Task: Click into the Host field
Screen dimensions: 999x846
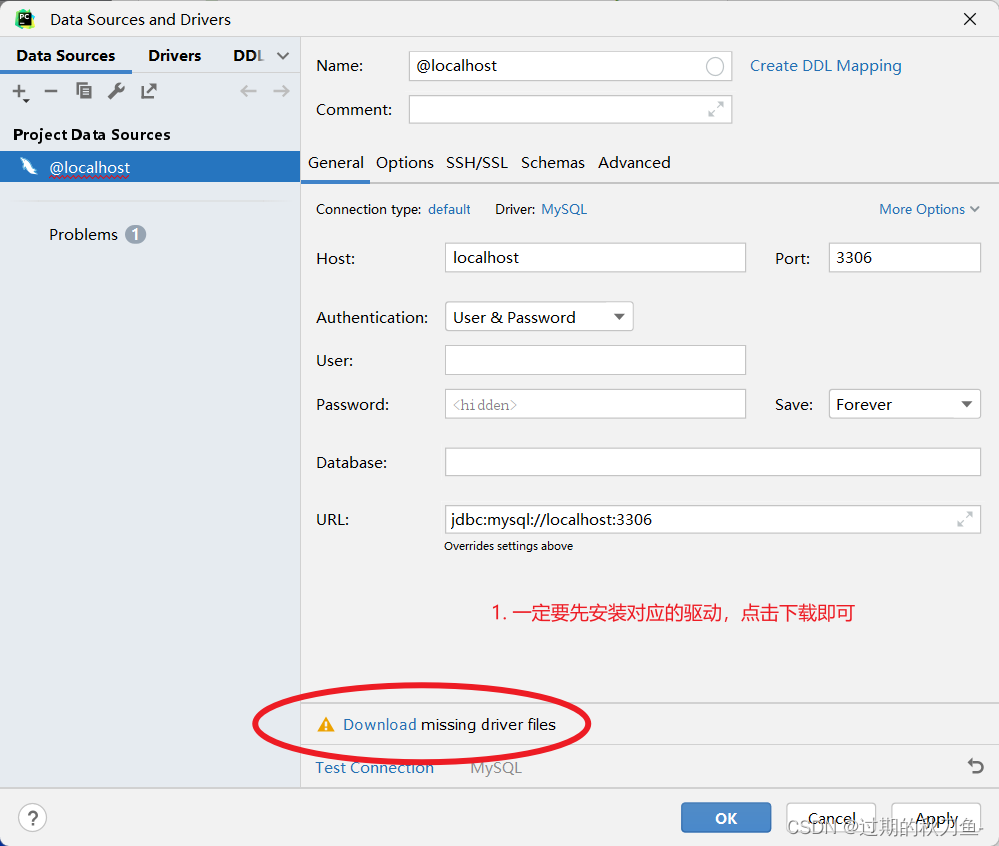Action: 595,257
